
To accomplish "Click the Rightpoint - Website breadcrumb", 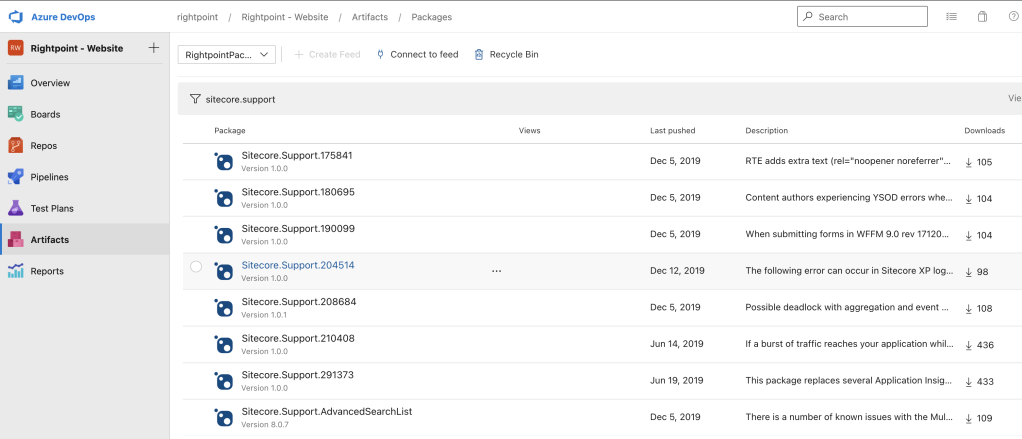I will point(285,17).
